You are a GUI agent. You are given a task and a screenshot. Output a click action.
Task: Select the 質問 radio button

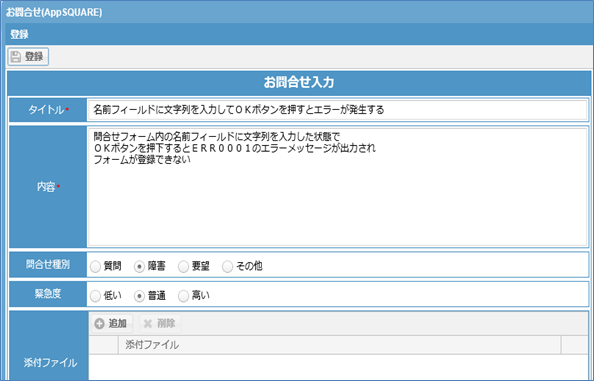pyautogui.click(x=95, y=267)
